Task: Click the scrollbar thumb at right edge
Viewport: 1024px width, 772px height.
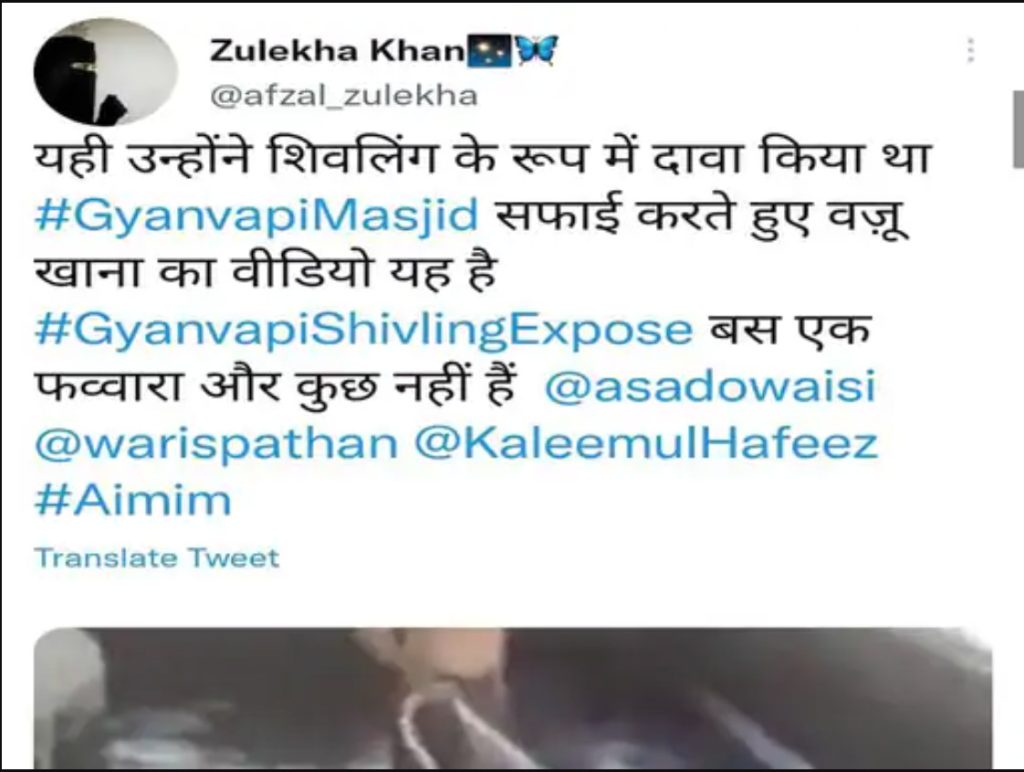Action: [1017, 130]
